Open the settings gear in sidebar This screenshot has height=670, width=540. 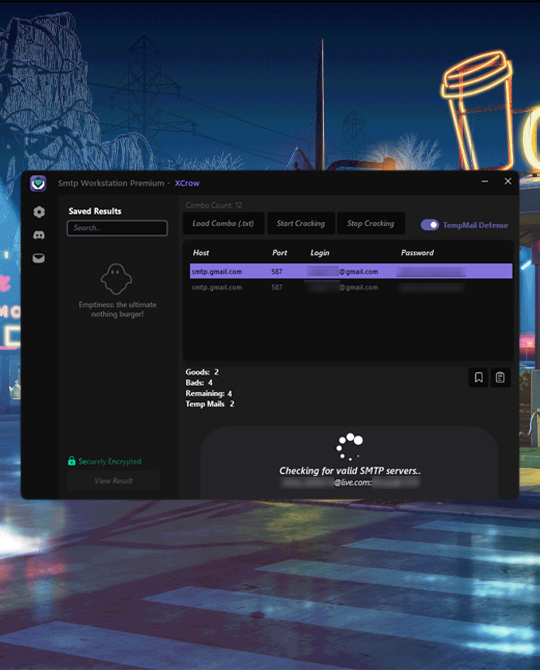tap(39, 212)
